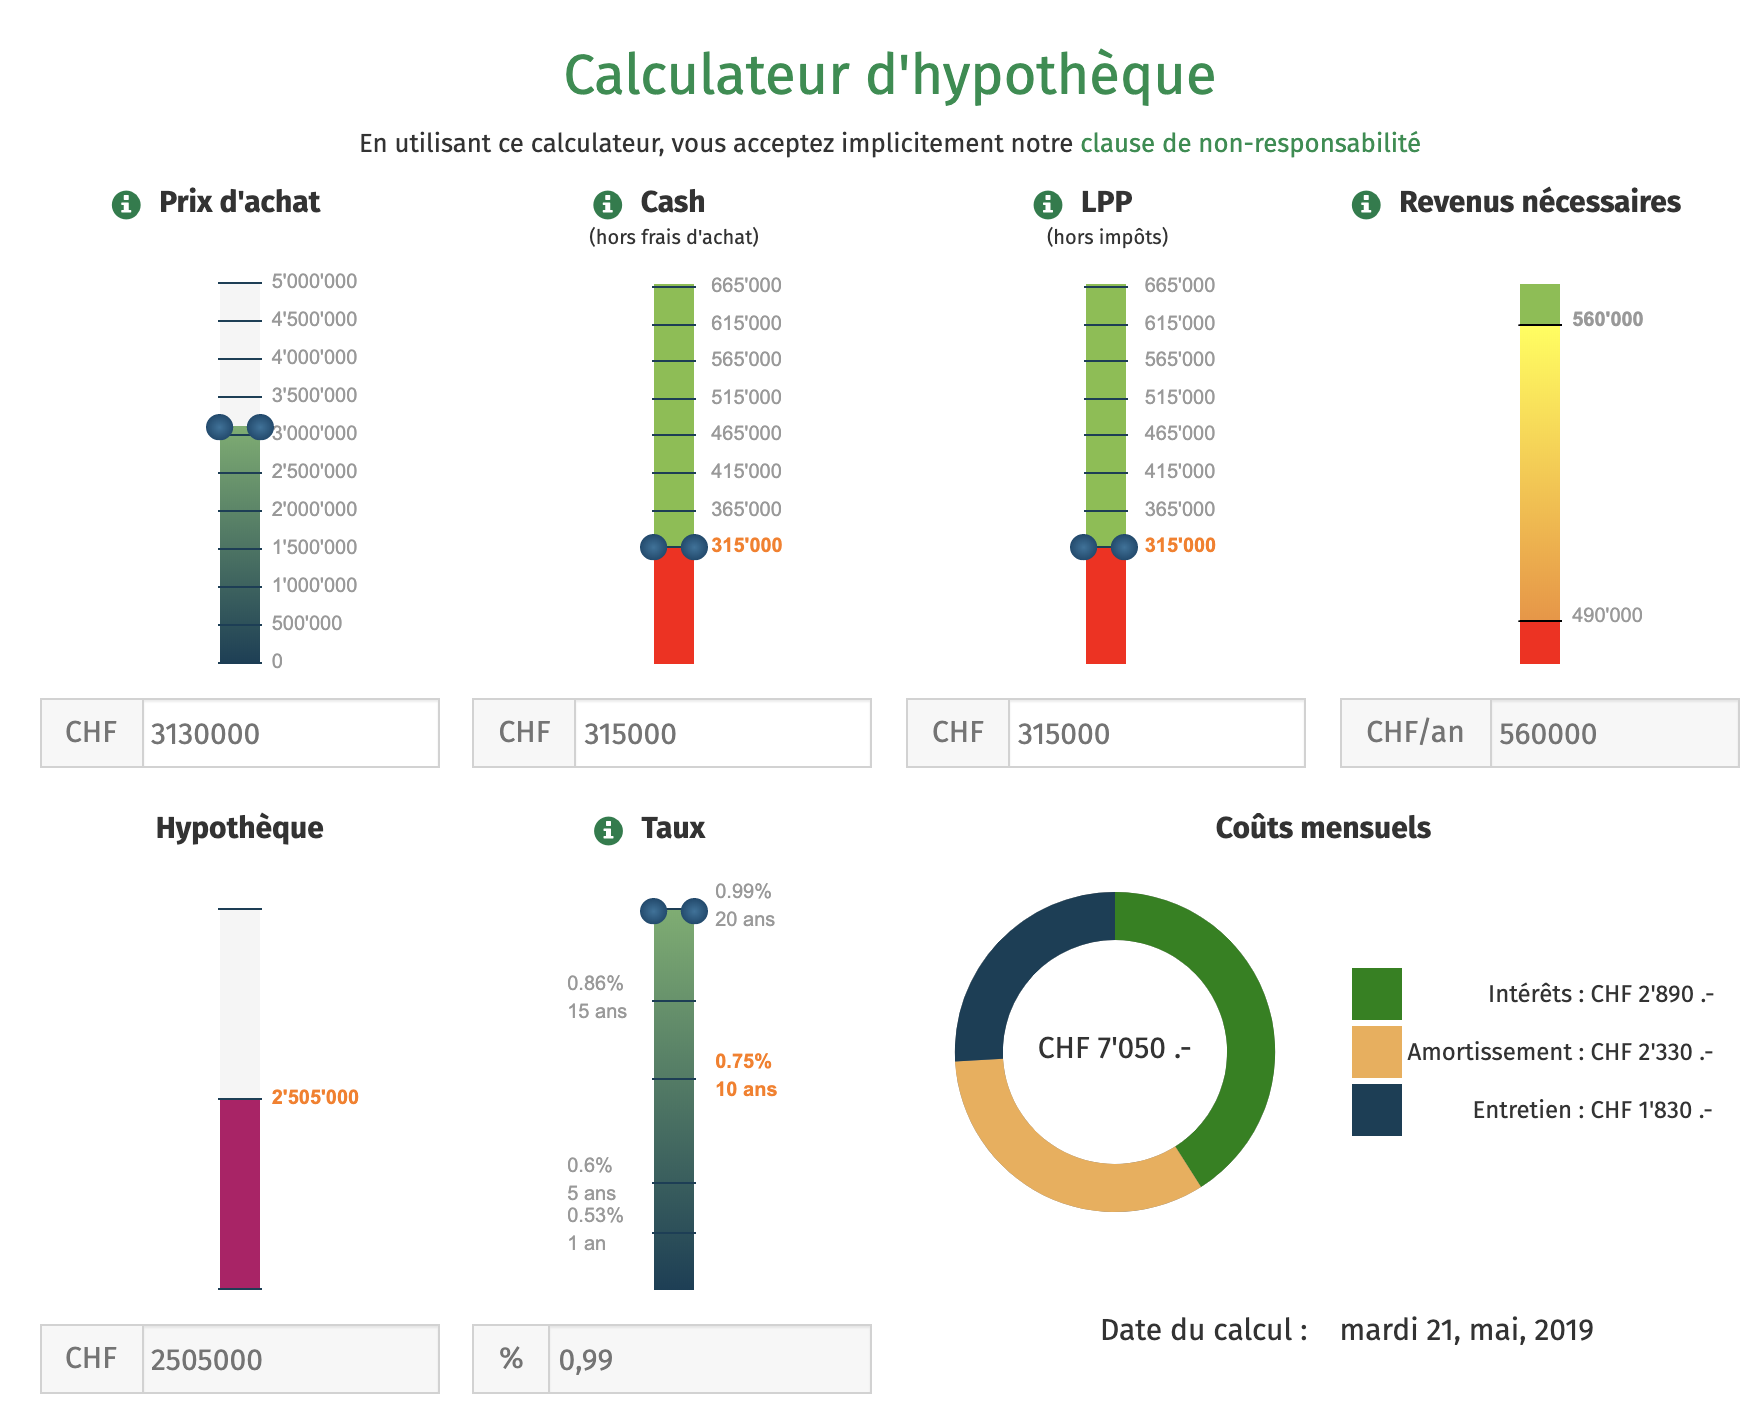Select the LPP amount input field
The width and height of the screenshot is (1754, 1410).
point(1155,734)
